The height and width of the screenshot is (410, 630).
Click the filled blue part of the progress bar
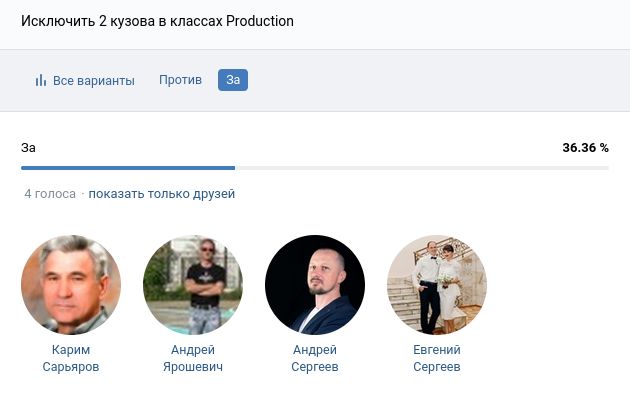tap(128, 168)
